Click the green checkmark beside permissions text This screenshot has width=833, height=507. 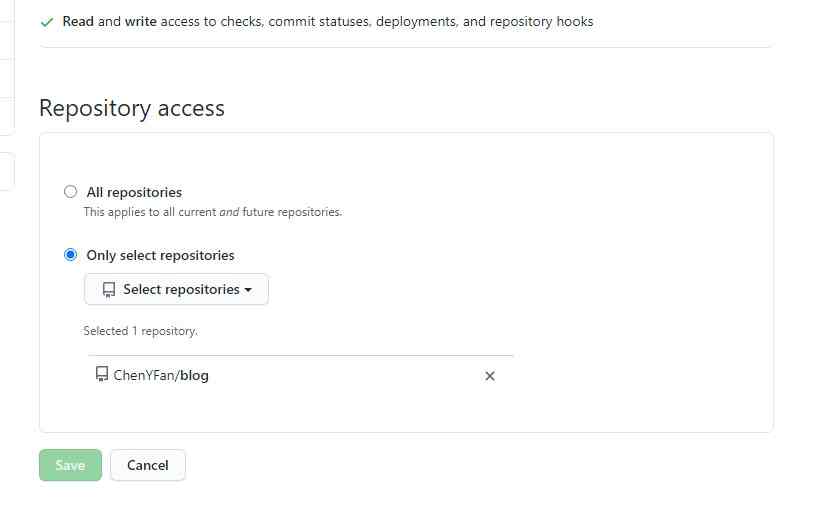(x=47, y=22)
